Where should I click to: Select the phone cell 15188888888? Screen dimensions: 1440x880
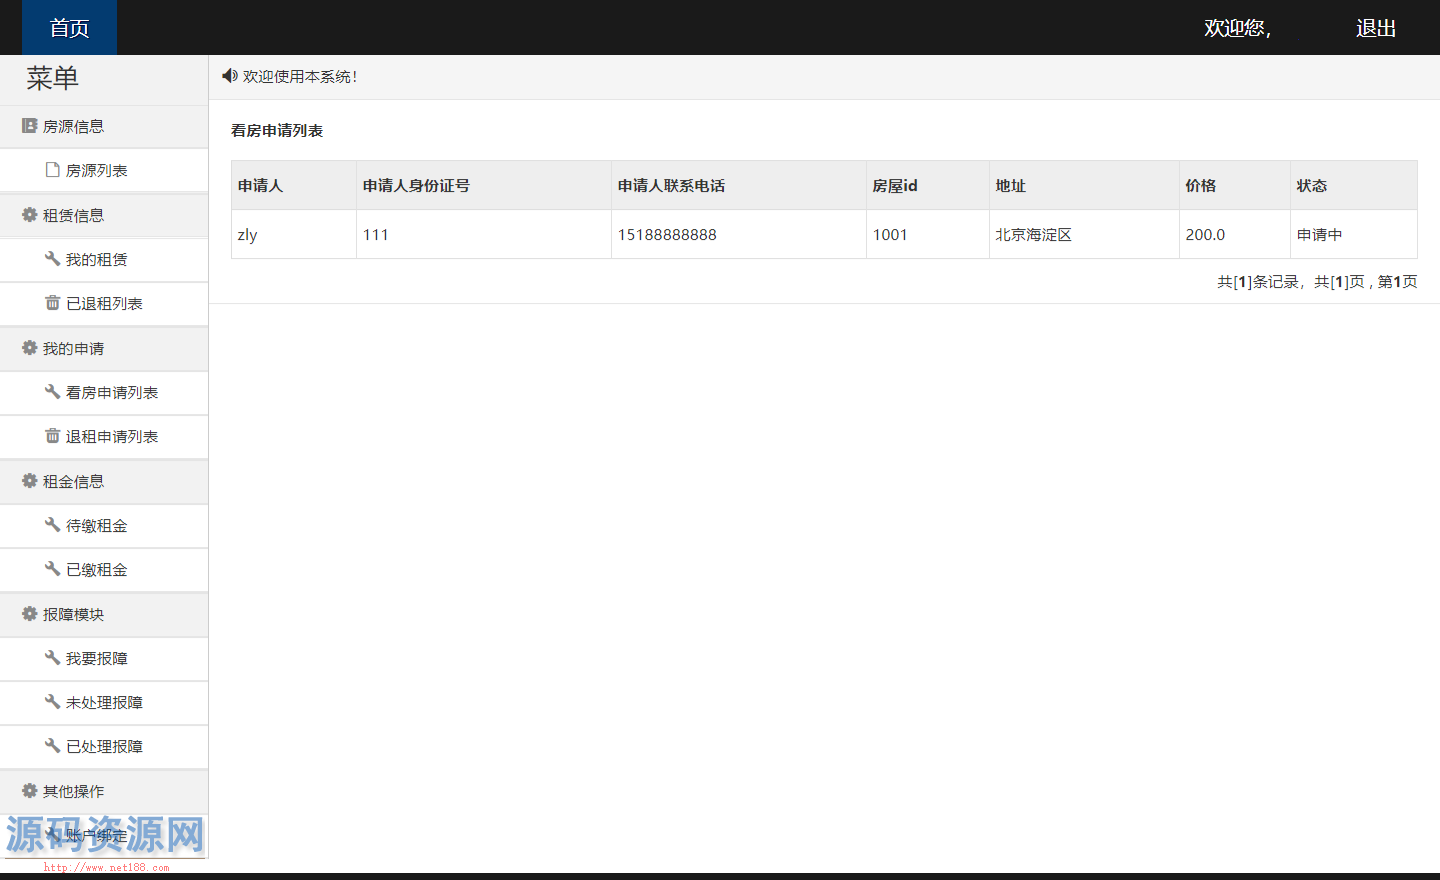(x=739, y=234)
